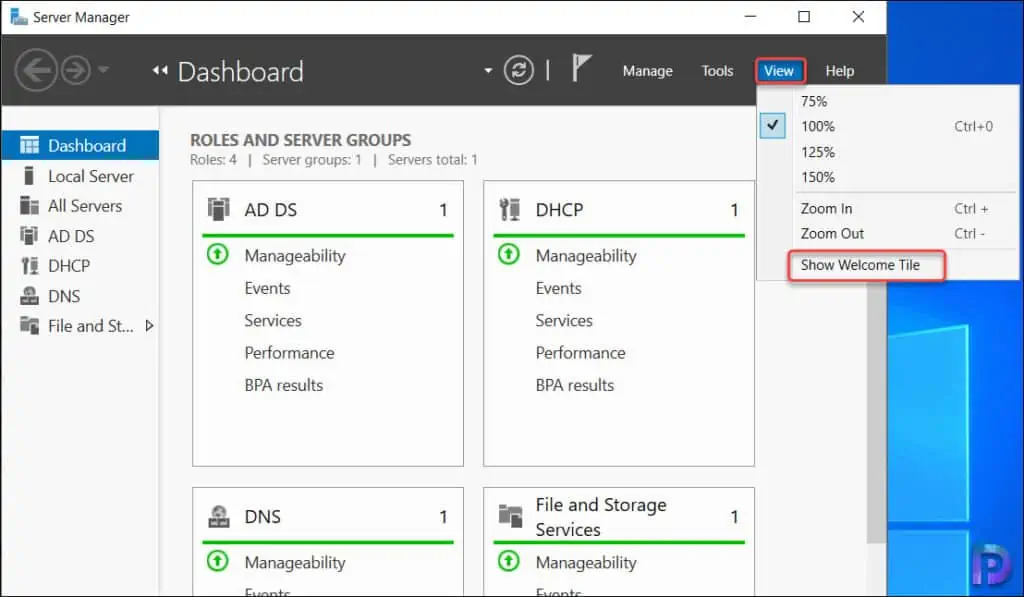Open Services in DHCP tile
Screen dimensions: 1024x597
[564, 320]
